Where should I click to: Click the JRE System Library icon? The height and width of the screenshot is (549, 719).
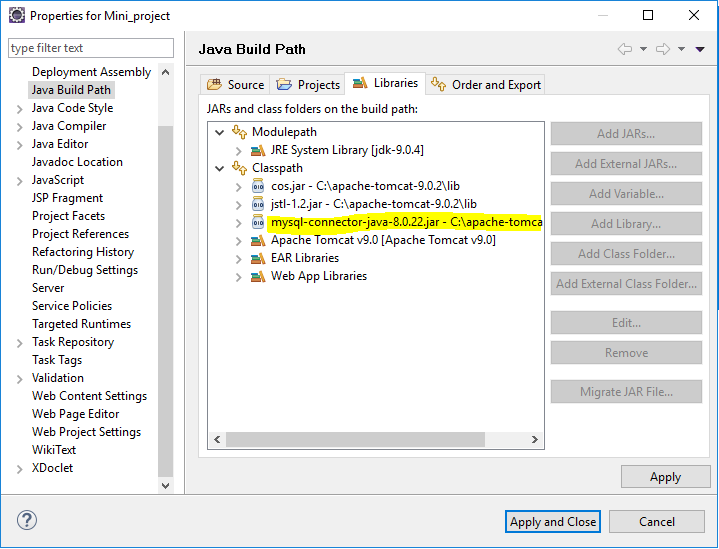pos(258,150)
